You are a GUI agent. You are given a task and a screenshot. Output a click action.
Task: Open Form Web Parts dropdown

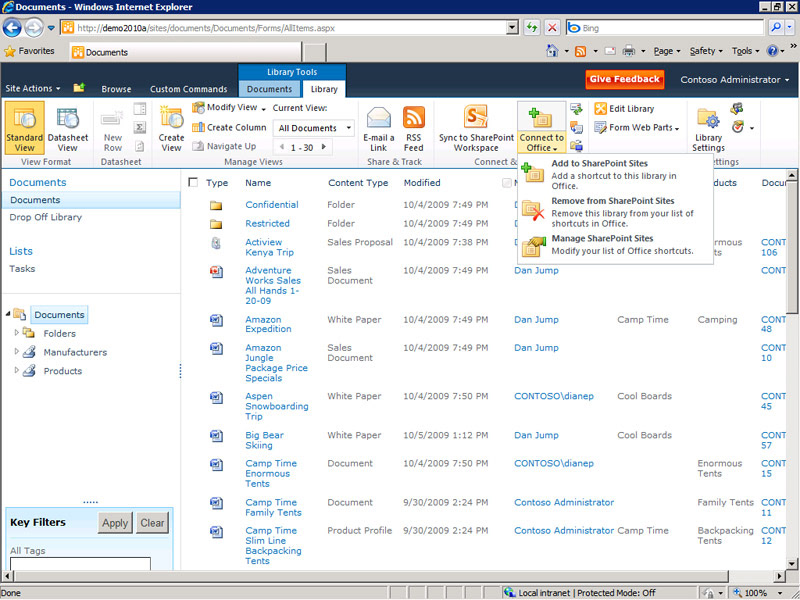point(638,128)
